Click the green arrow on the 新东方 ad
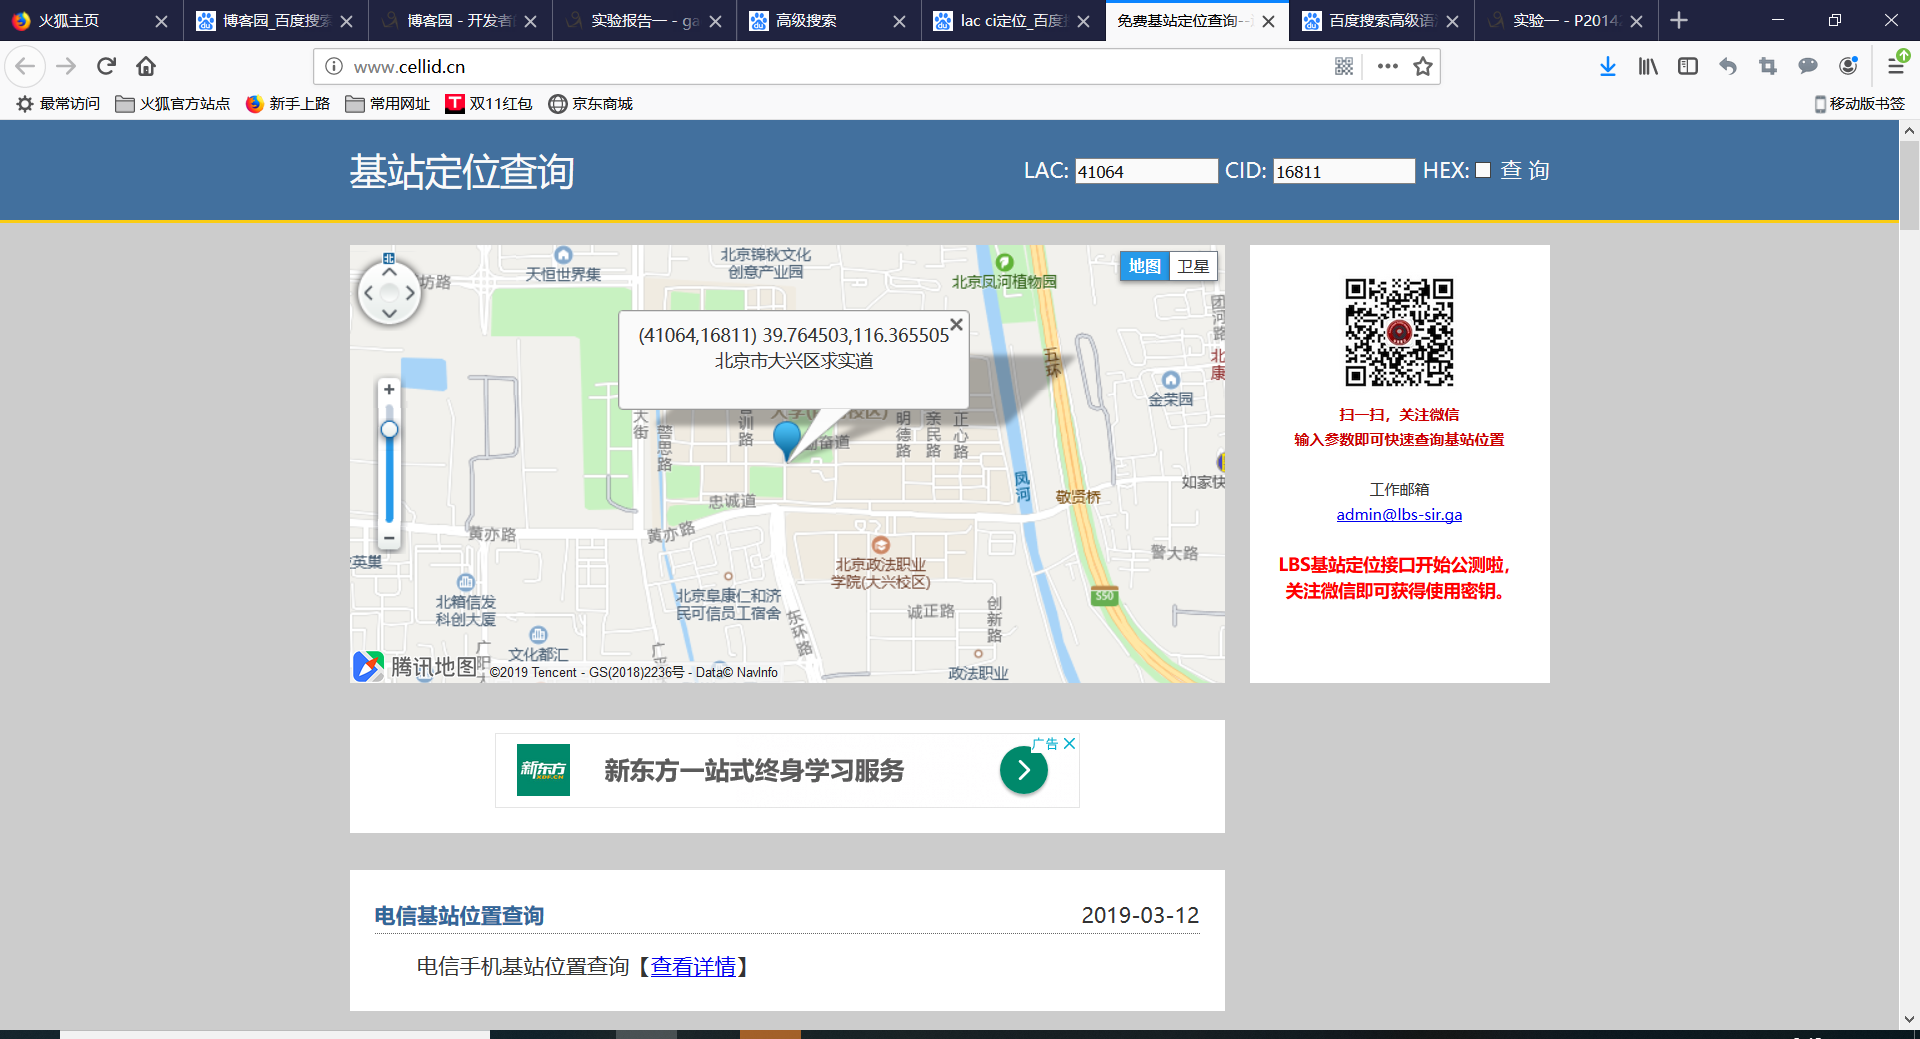1920x1039 pixels. tap(1023, 770)
